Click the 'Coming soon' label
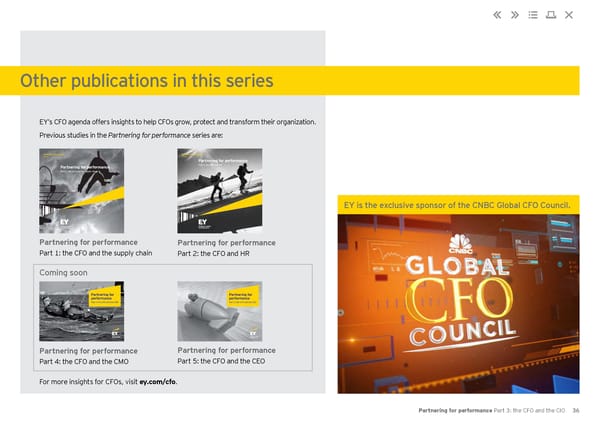600x424 pixels. tap(63, 272)
